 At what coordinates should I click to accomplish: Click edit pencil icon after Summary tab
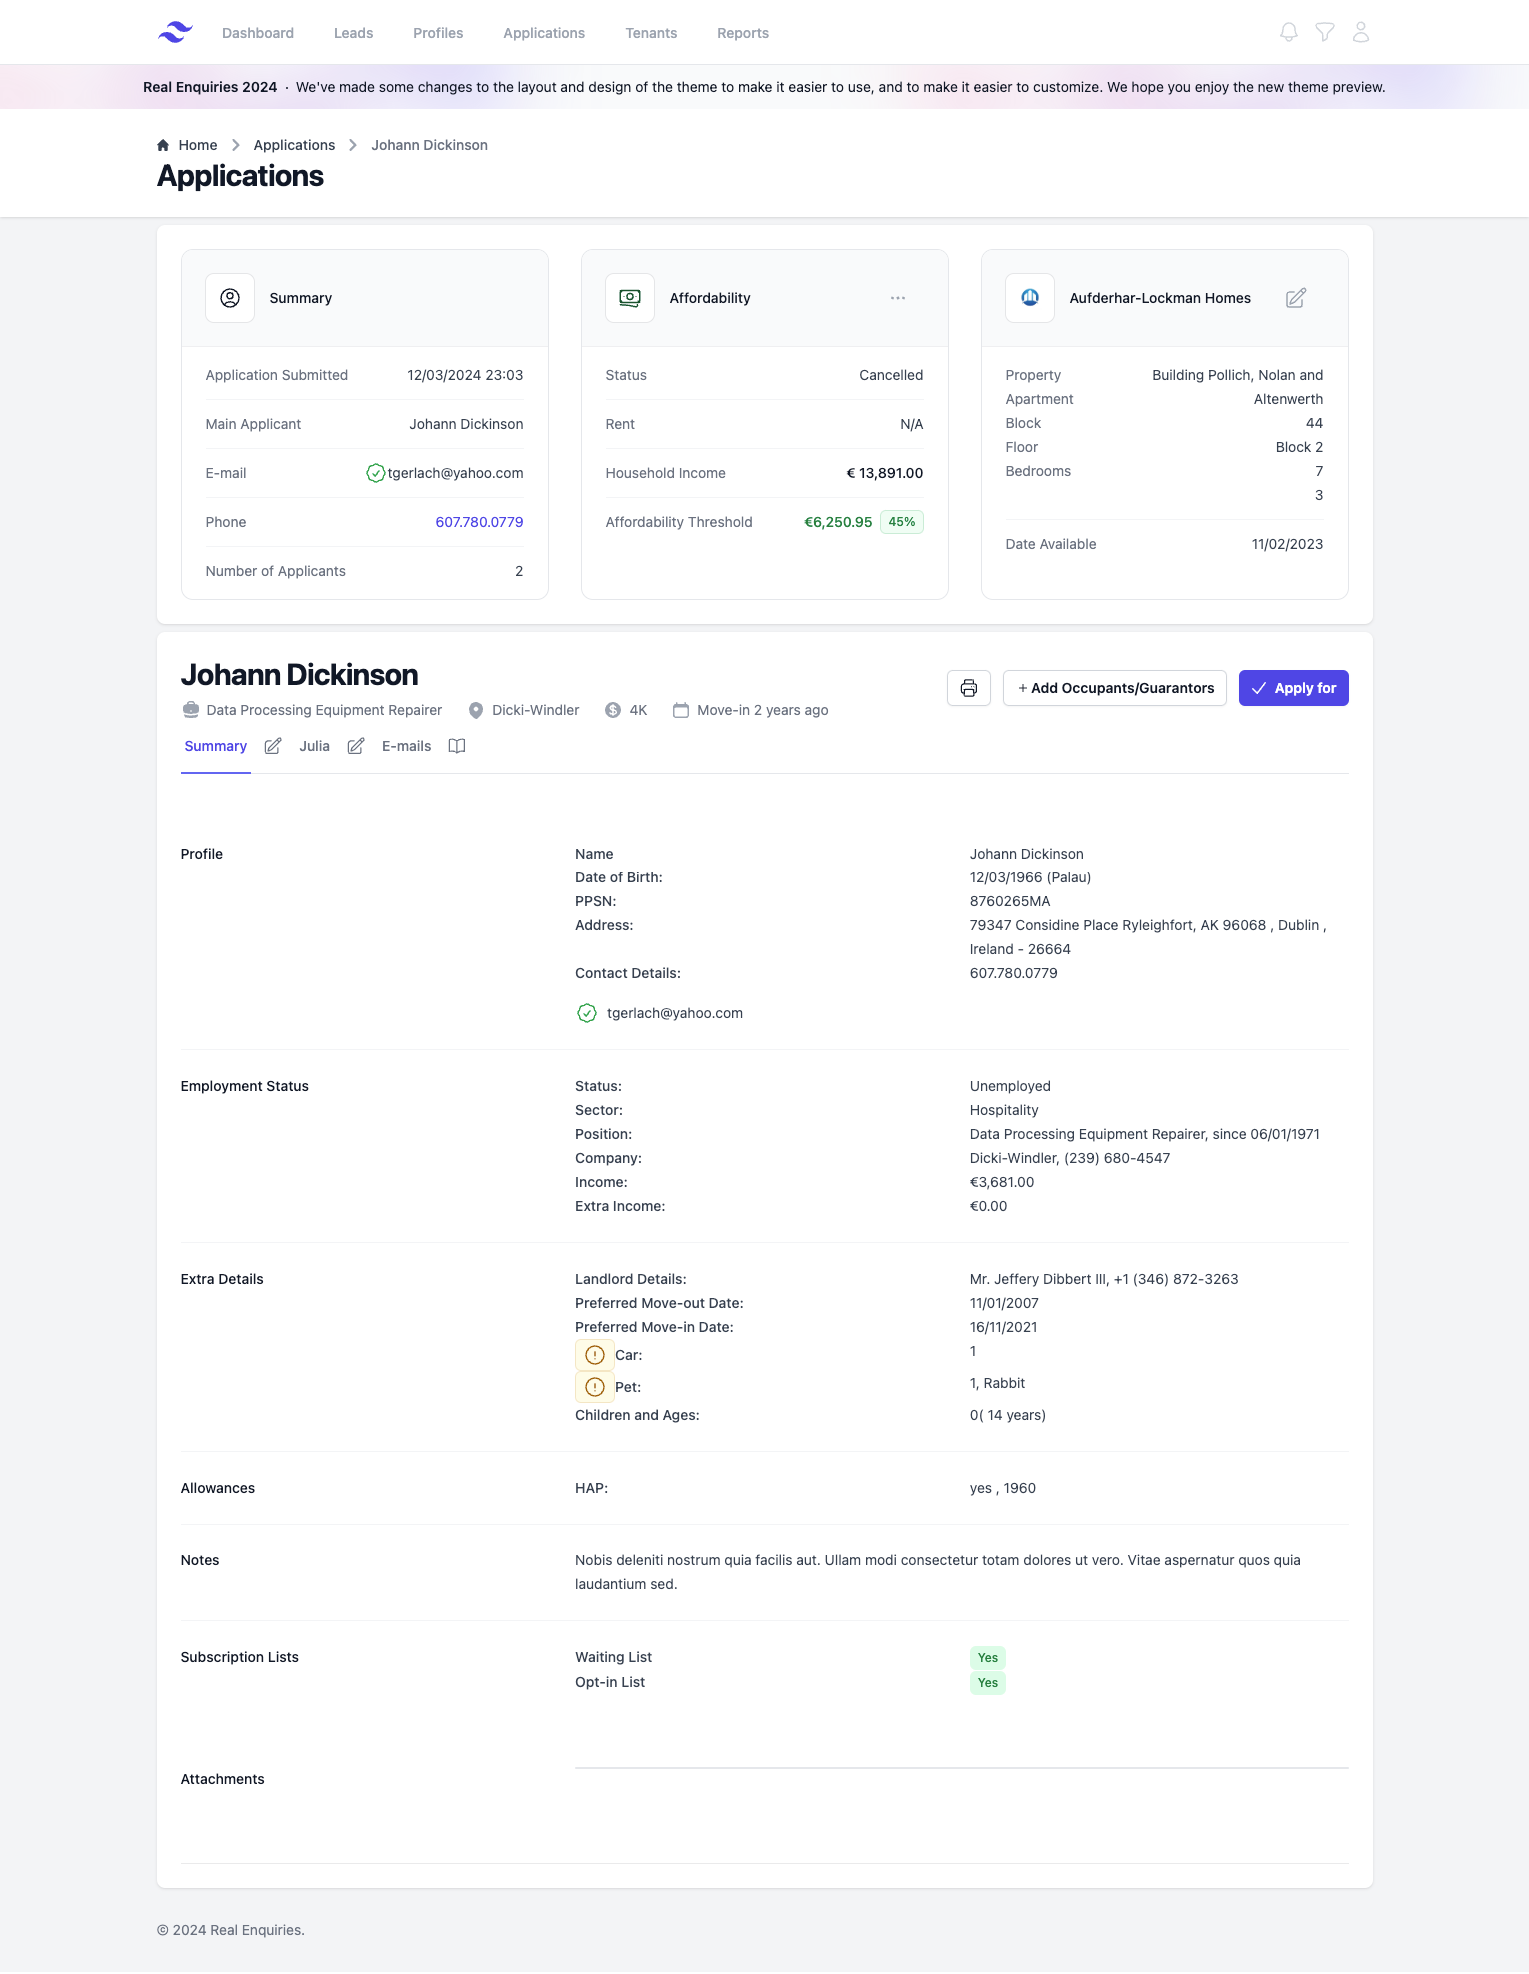[273, 746]
